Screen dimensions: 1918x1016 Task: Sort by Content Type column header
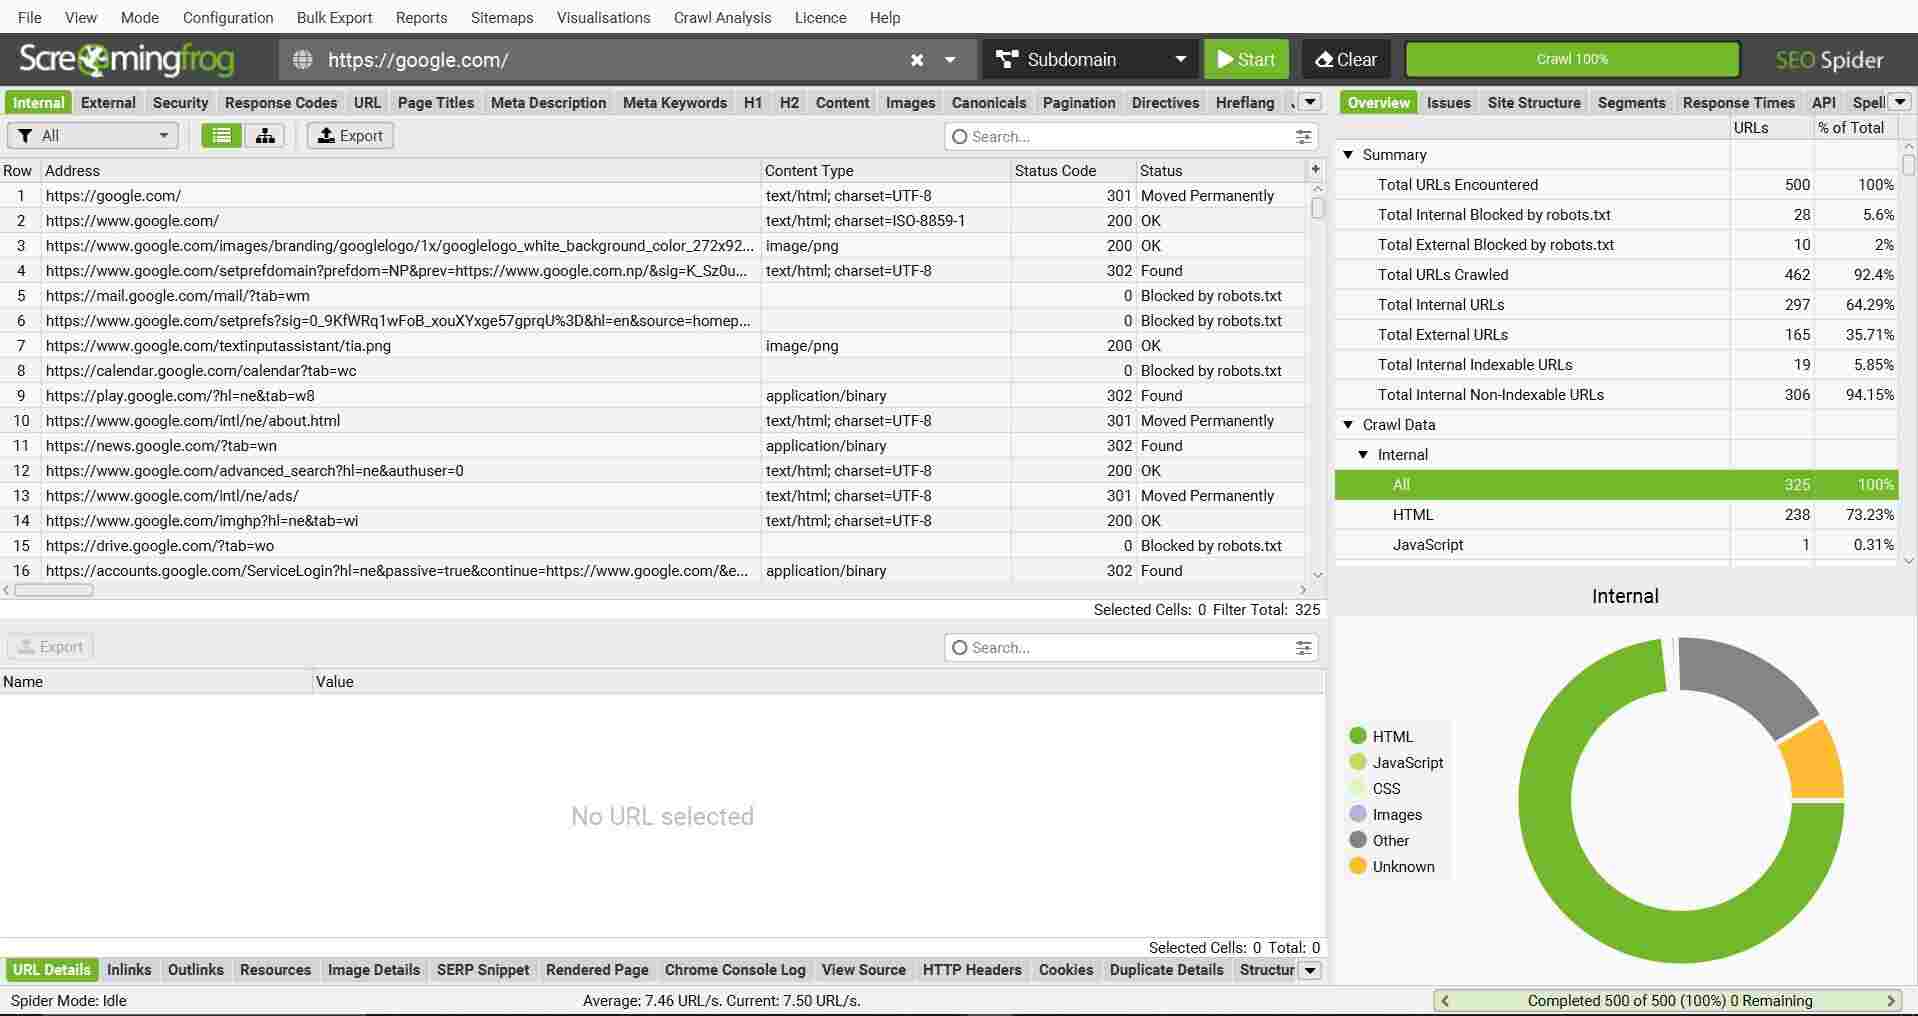(885, 171)
